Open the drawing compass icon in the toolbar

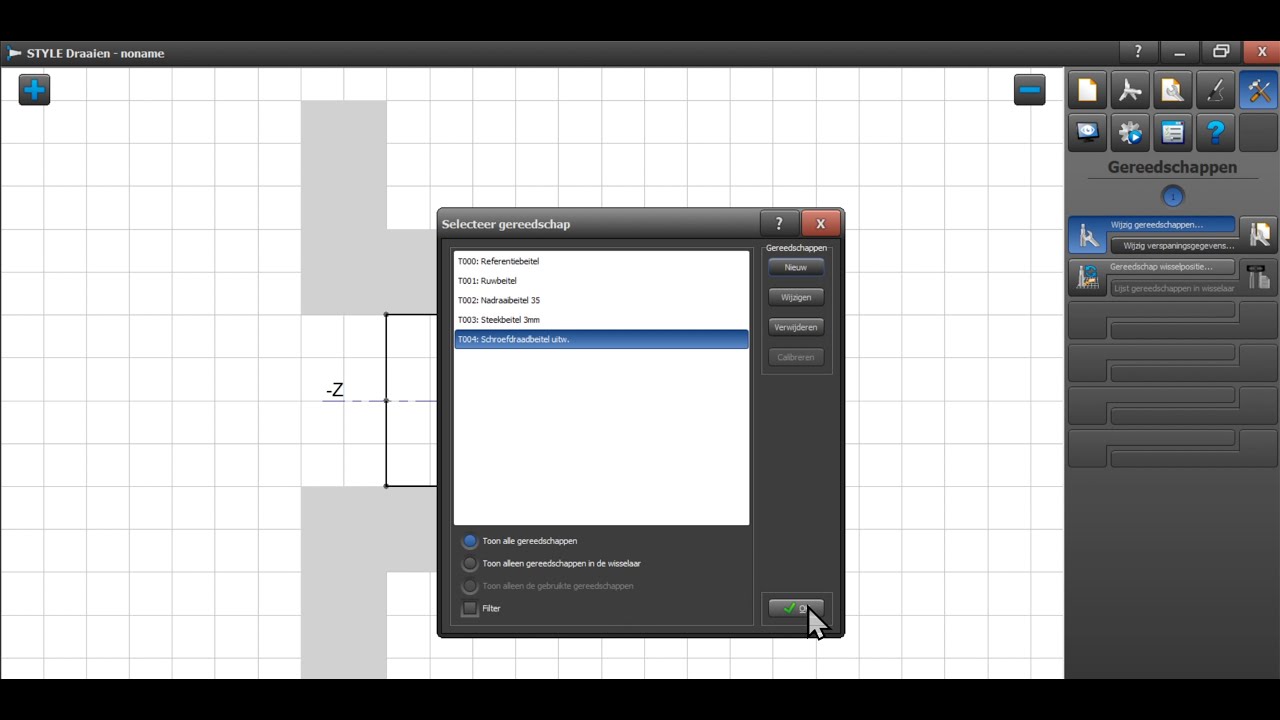pos(1130,91)
